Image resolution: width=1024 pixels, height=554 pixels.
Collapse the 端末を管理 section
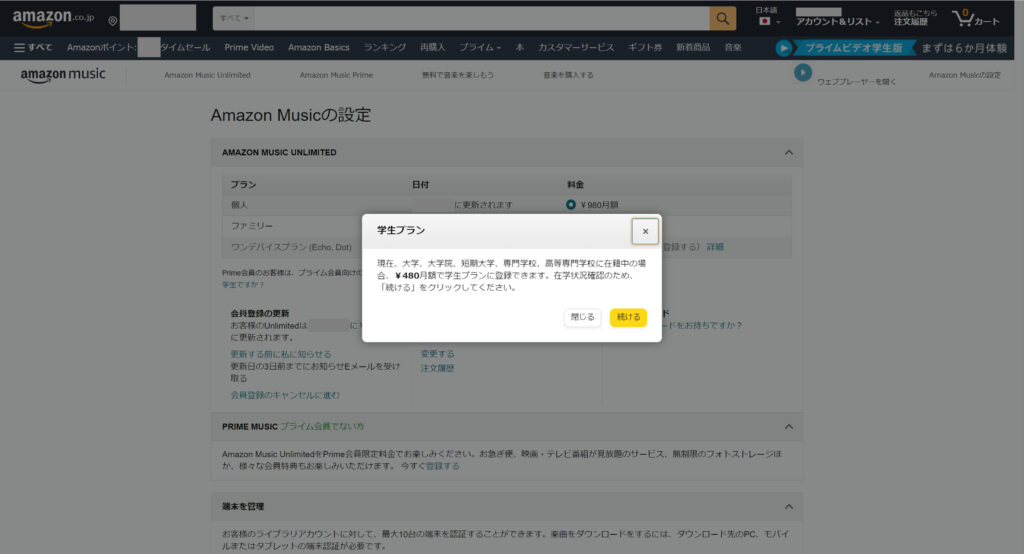(x=788, y=507)
